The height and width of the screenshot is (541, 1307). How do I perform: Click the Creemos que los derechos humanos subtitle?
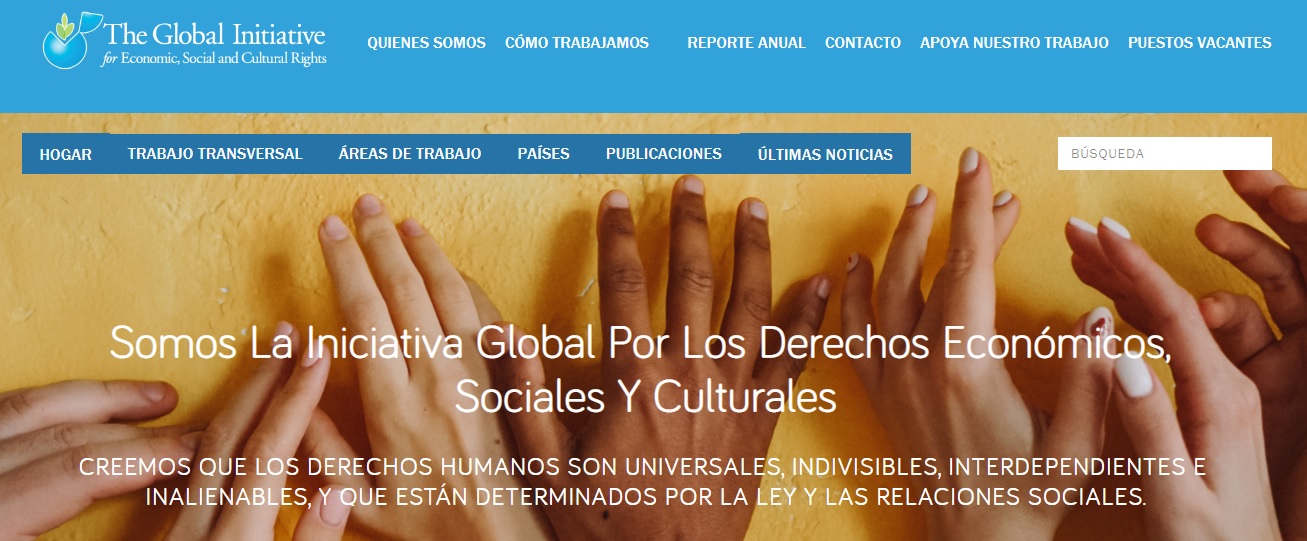(x=642, y=482)
